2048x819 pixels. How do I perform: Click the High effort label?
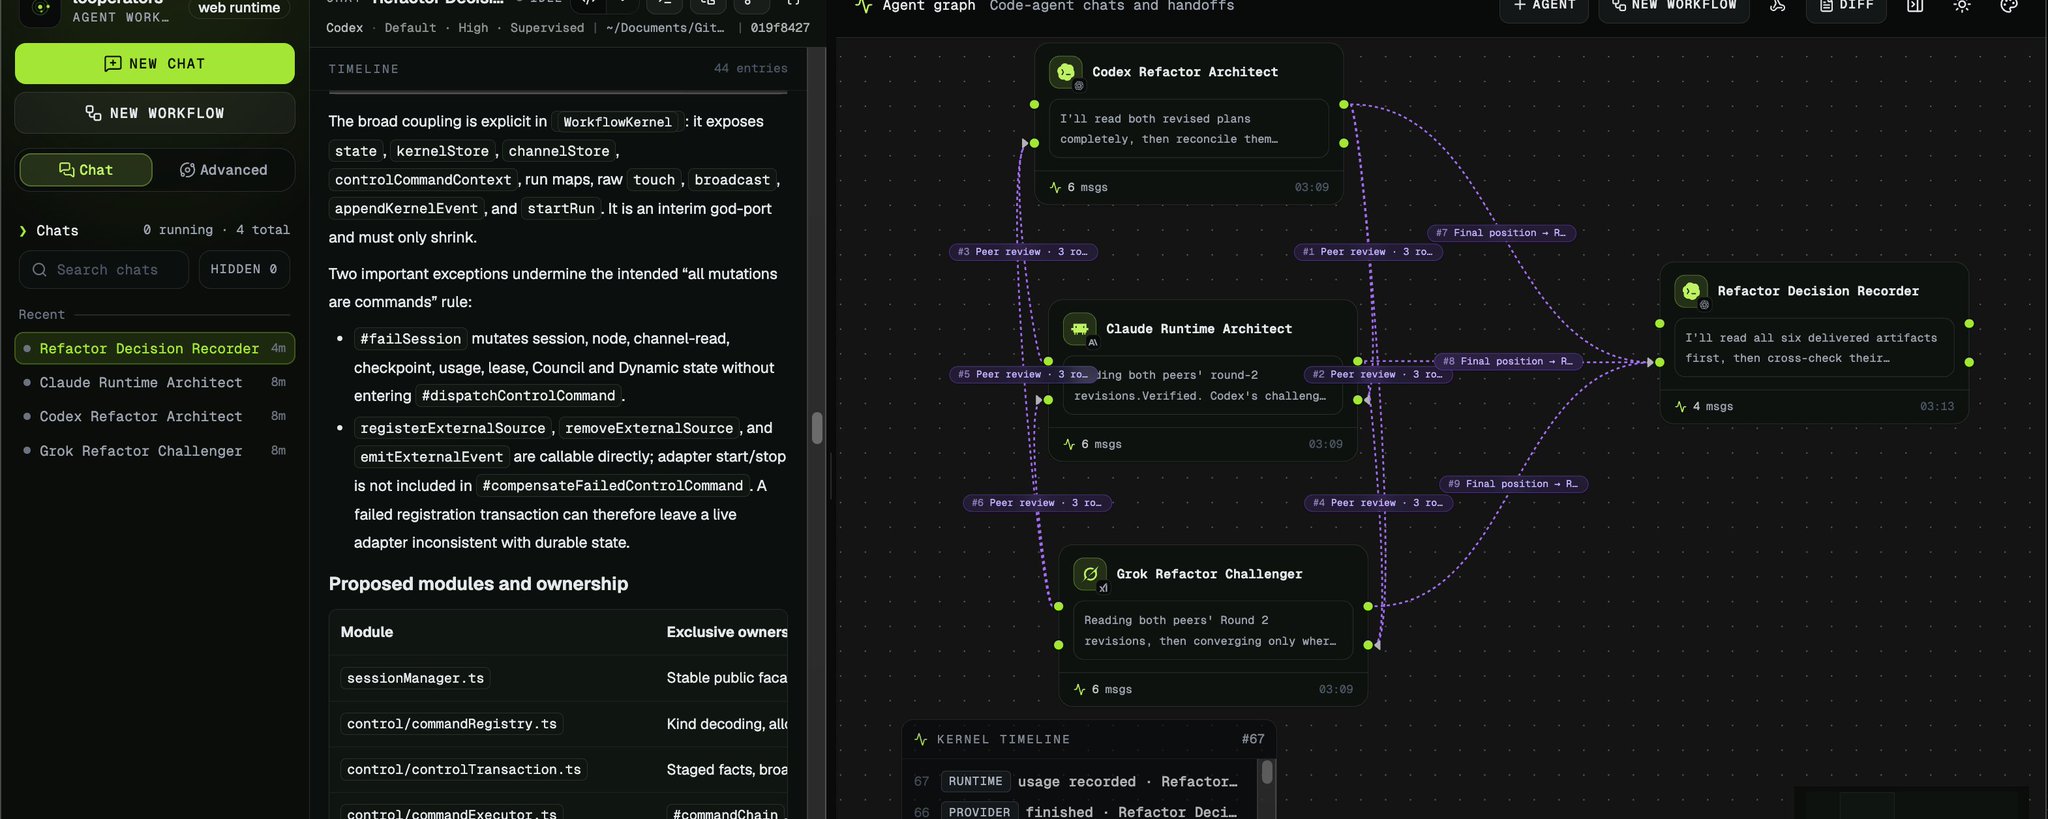473,28
